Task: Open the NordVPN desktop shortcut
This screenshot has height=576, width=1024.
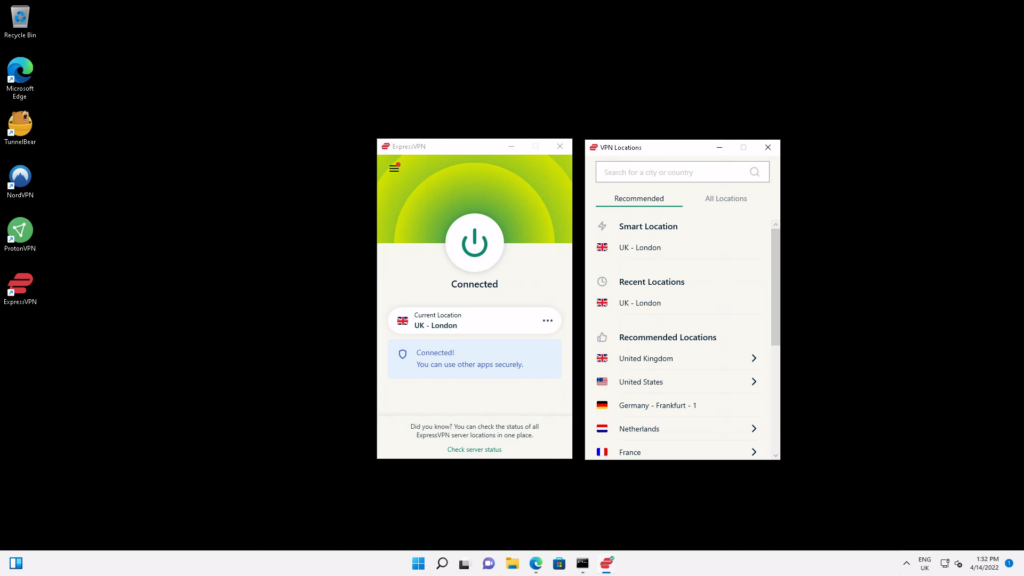Action: [20, 182]
